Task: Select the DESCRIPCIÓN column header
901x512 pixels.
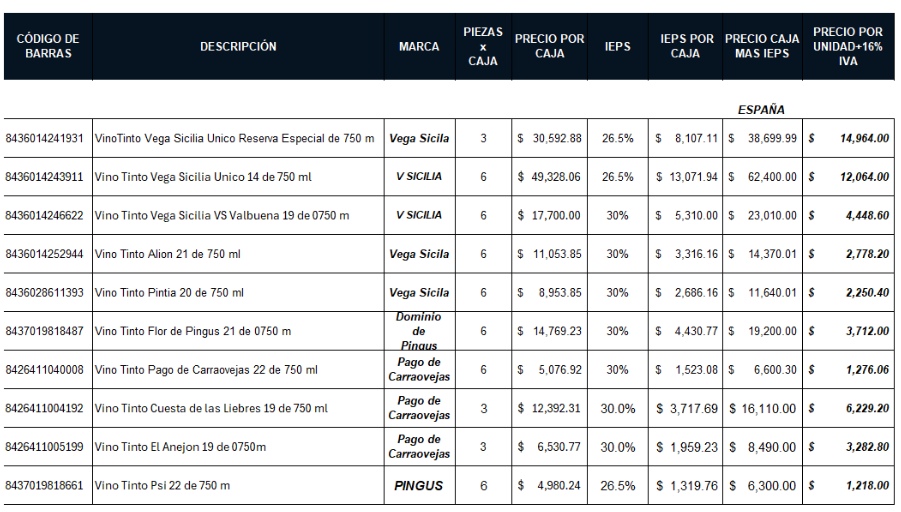Action: [x=238, y=46]
